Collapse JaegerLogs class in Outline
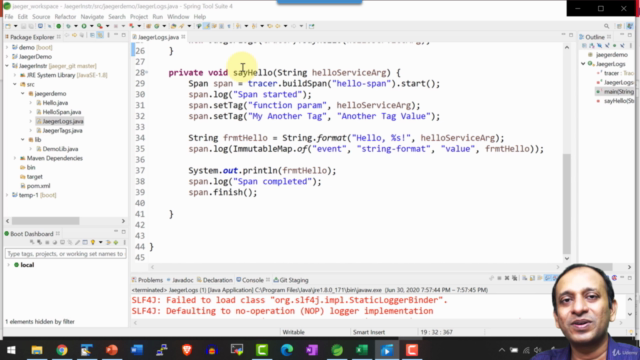 pos(583,64)
